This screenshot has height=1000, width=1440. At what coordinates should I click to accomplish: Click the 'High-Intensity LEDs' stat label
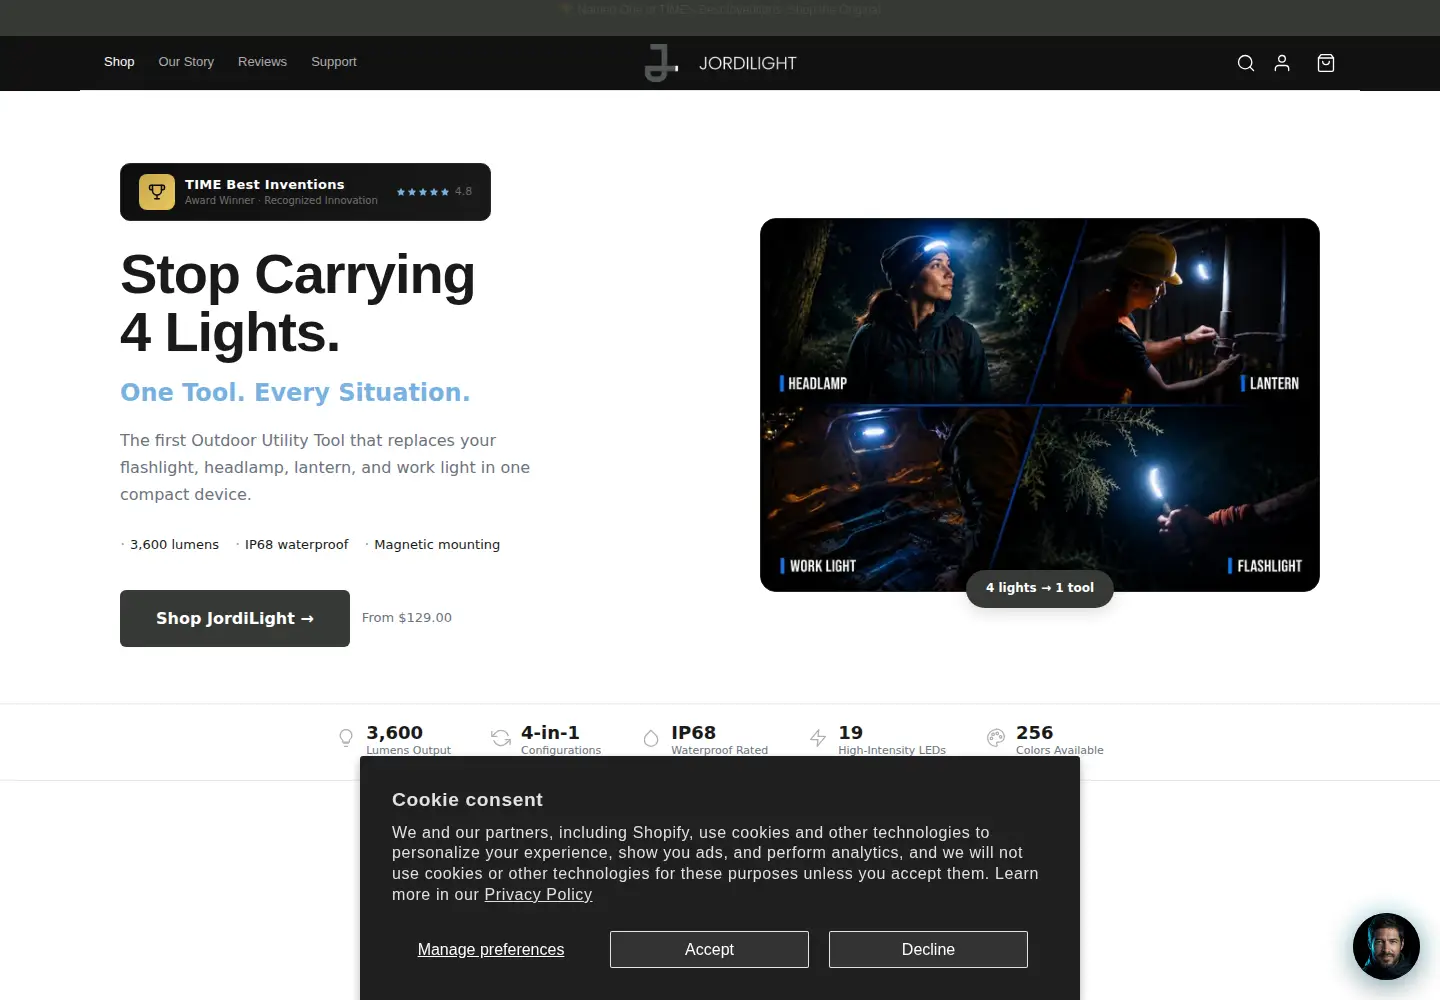point(892,750)
